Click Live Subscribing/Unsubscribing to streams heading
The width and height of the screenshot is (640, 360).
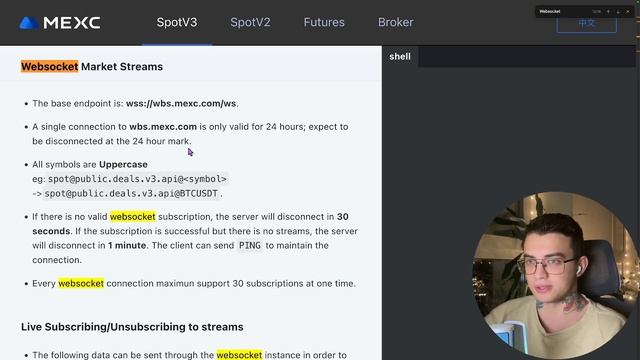click(132, 327)
